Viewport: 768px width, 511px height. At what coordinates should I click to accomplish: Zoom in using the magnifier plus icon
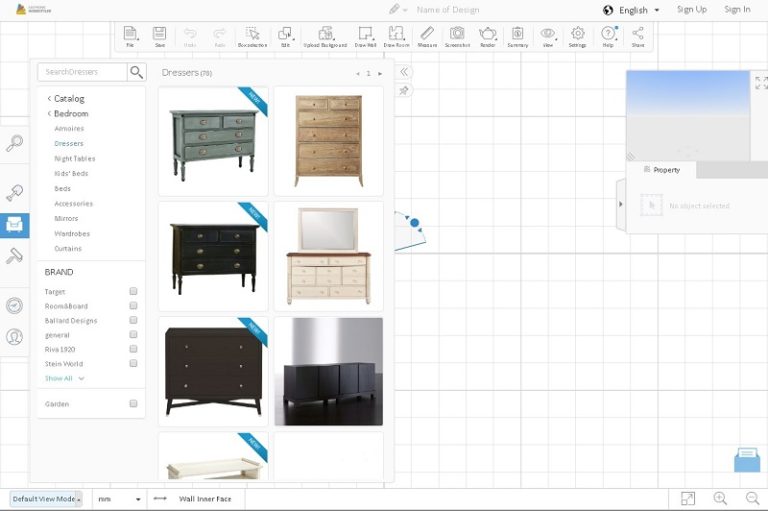point(720,498)
